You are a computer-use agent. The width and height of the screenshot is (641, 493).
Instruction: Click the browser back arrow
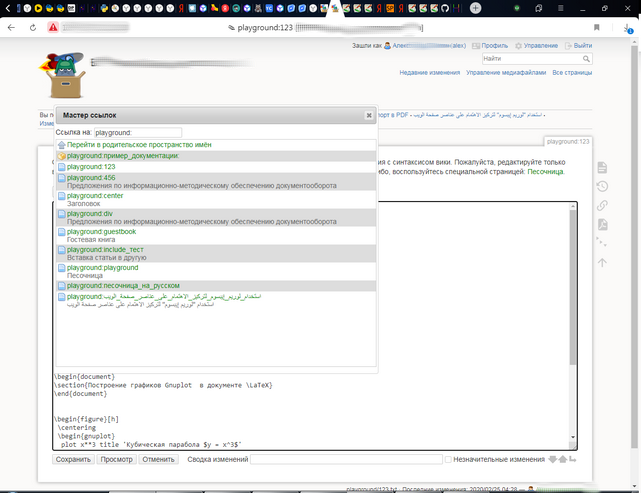(x=11, y=27)
